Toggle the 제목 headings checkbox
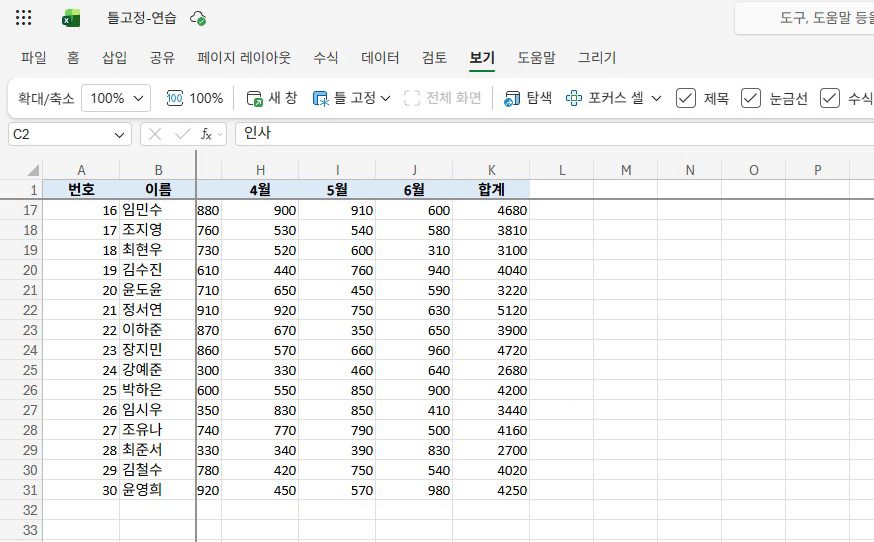 point(686,98)
